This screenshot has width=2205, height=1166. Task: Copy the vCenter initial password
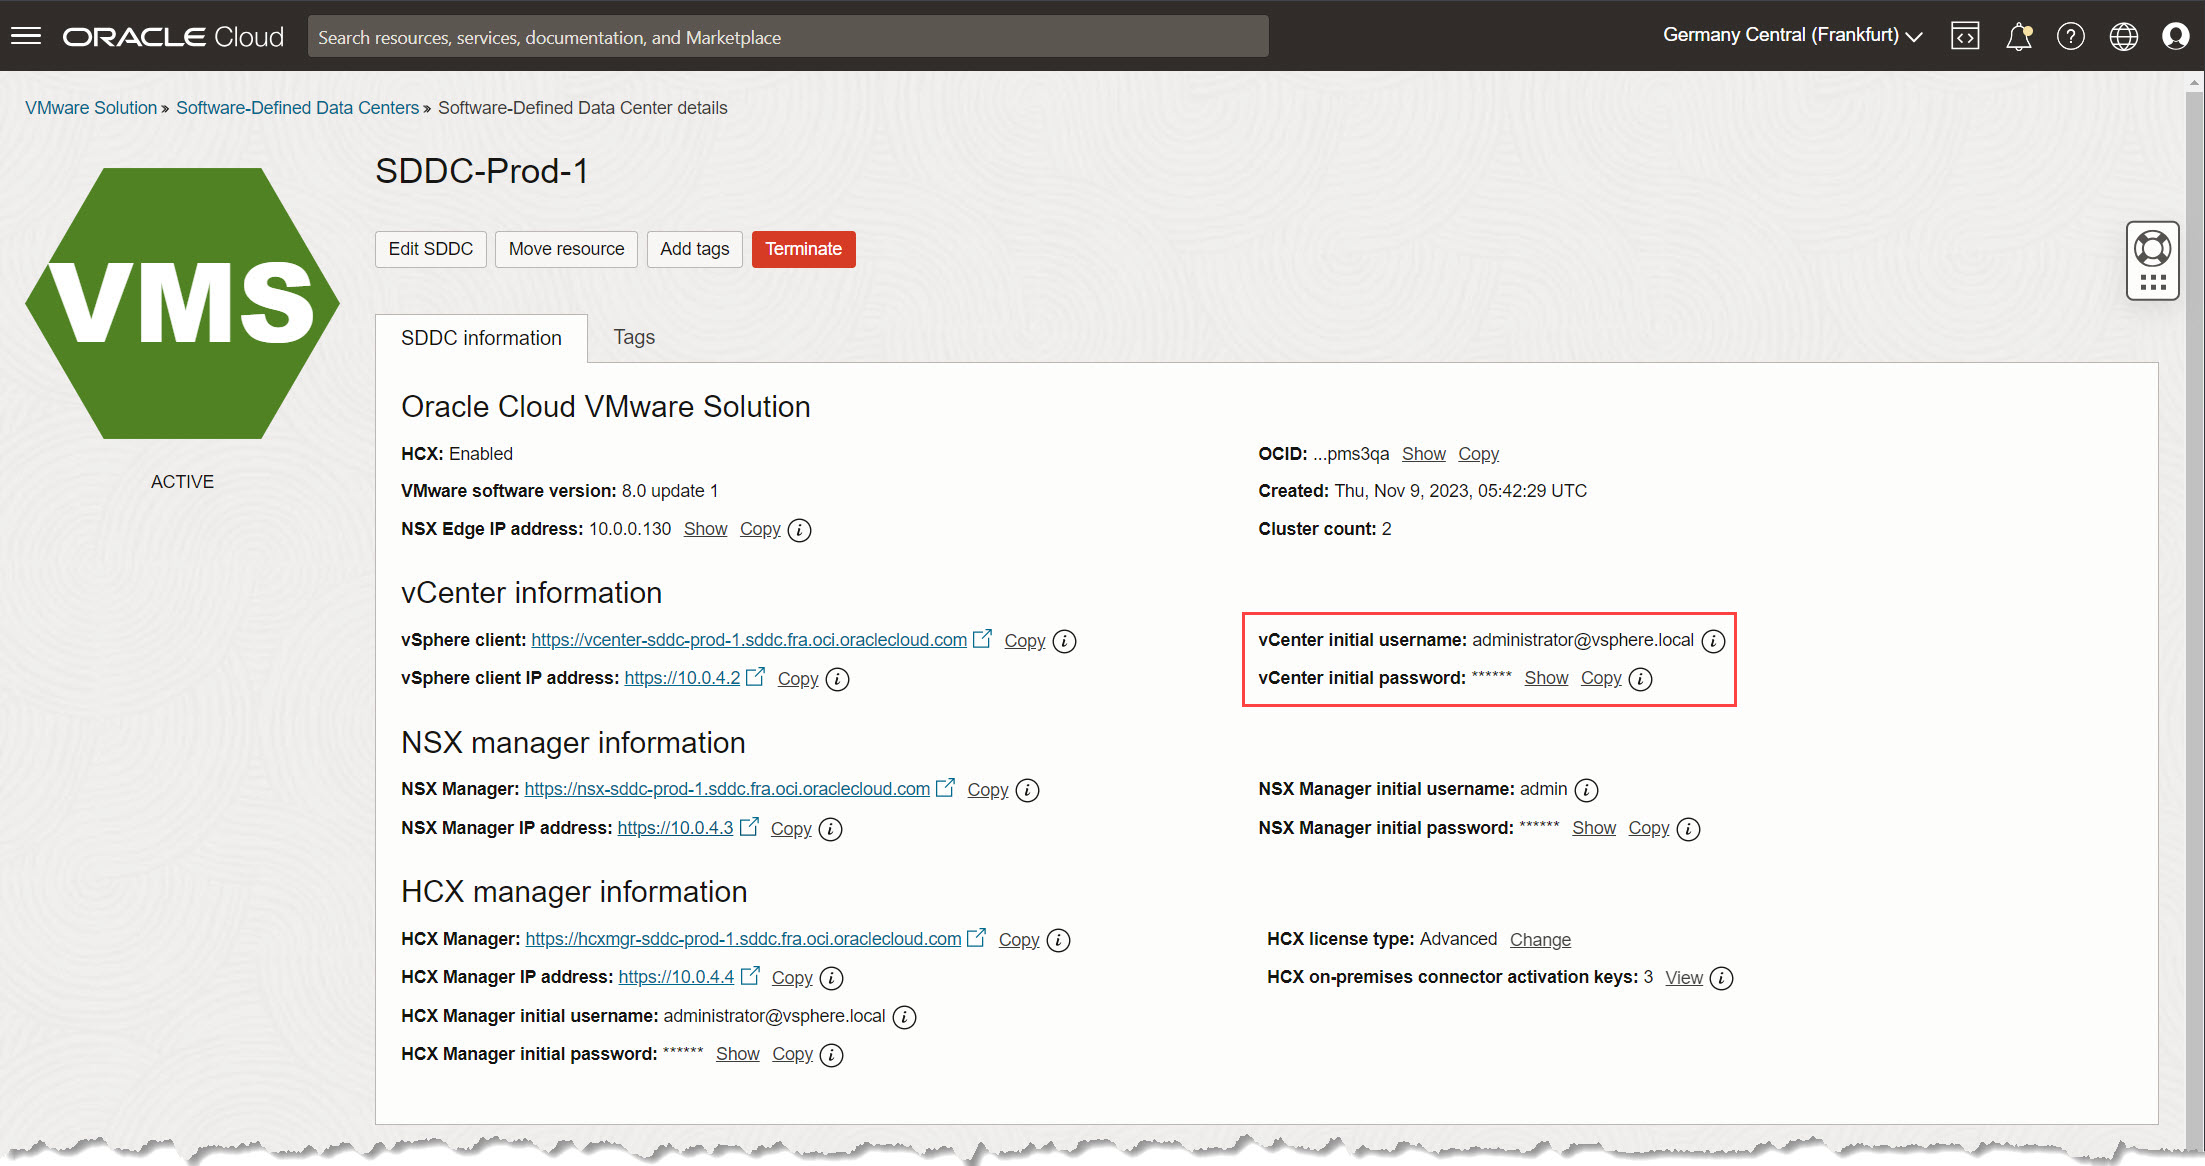[x=1601, y=678]
